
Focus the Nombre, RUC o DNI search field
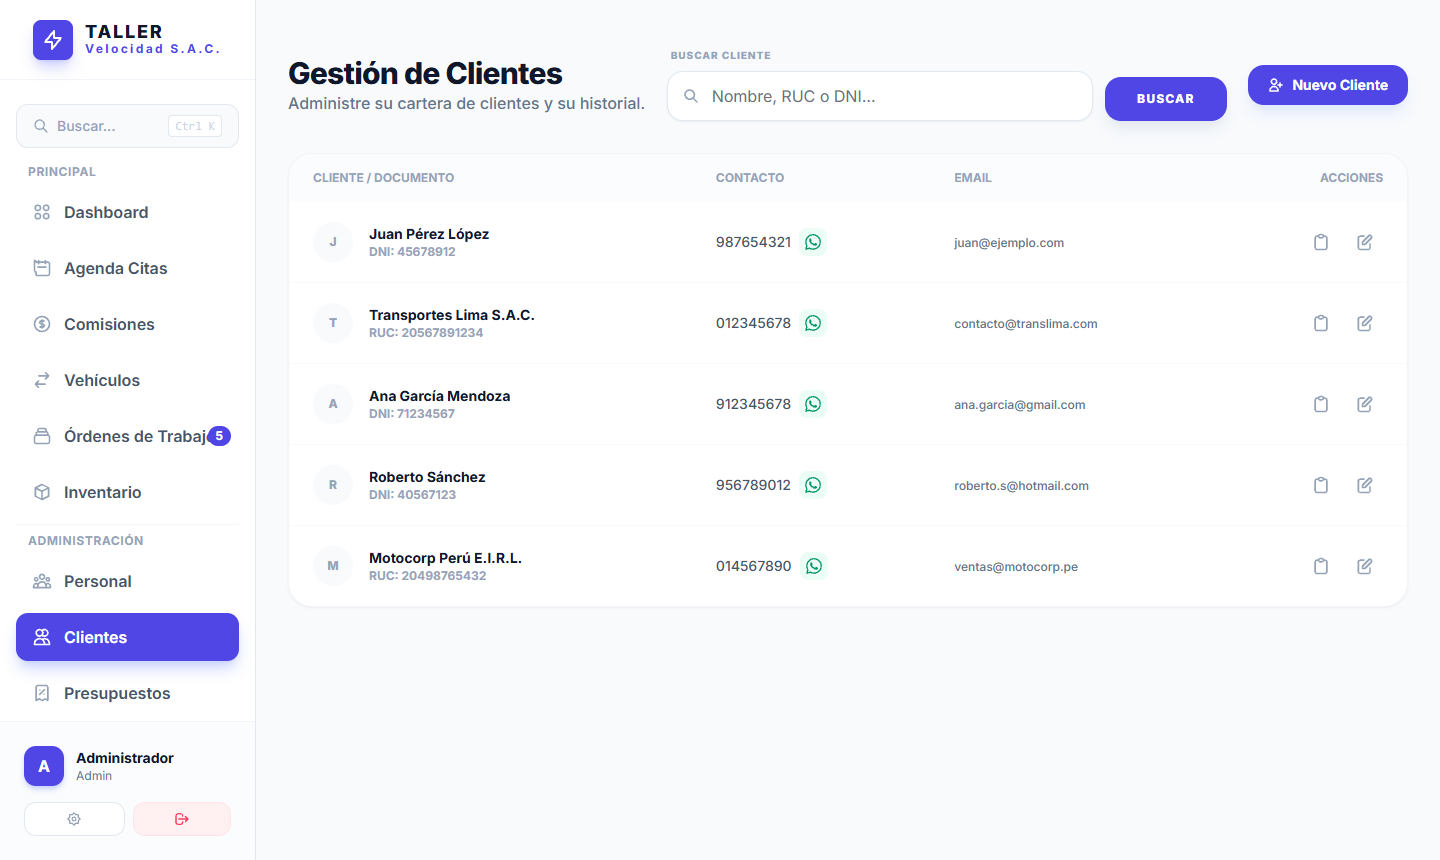[x=879, y=96]
